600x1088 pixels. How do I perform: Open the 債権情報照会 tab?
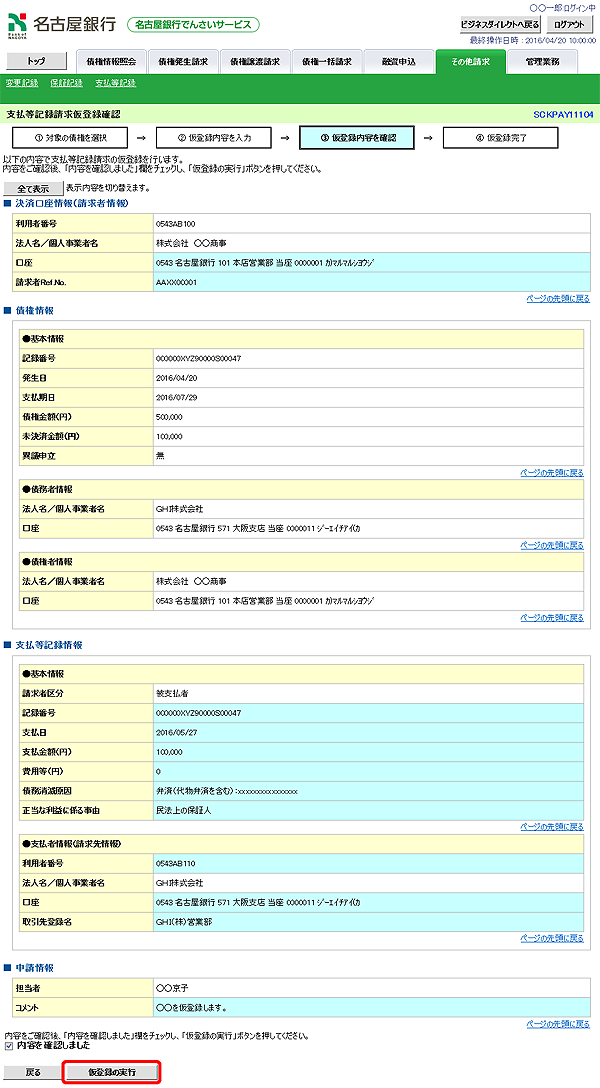(x=112, y=62)
